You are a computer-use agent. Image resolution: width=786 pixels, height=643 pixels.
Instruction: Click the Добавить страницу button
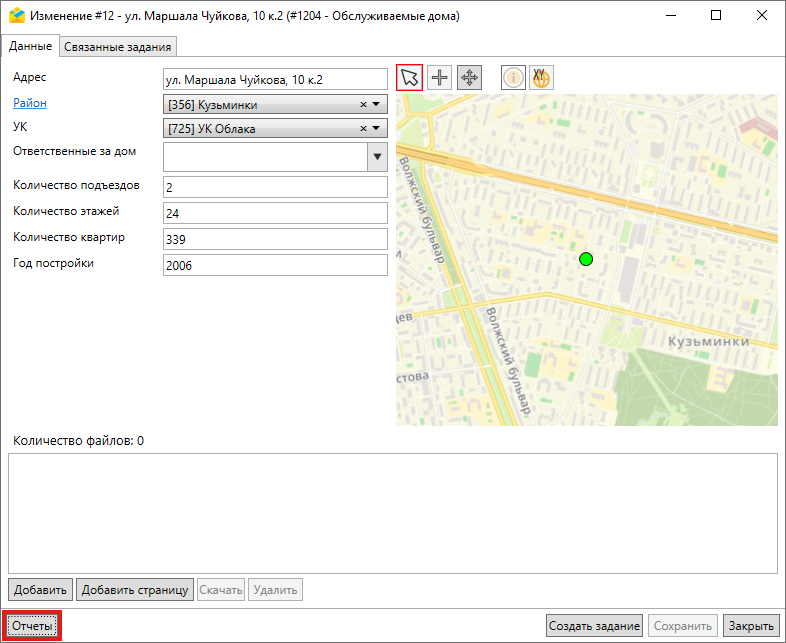[x=134, y=590]
